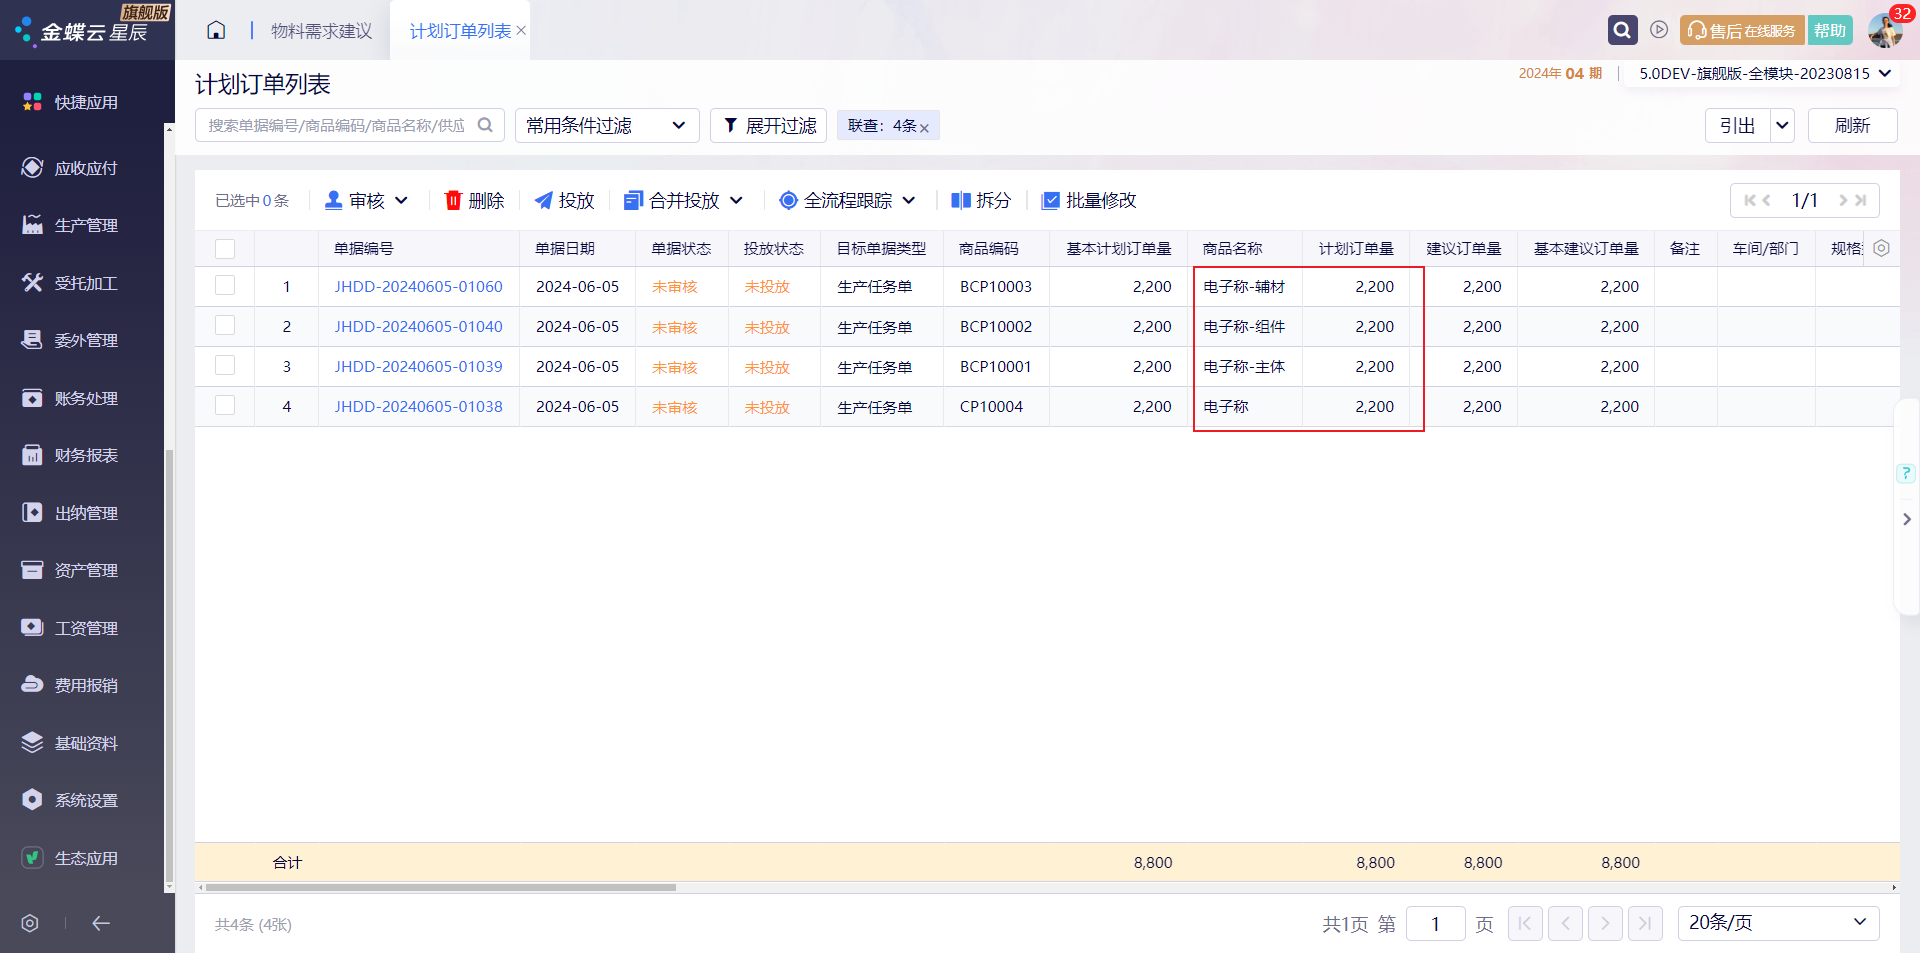Play the tutorial video icon
Viewport: 1920px width, 953px height.
point(1659,30)
